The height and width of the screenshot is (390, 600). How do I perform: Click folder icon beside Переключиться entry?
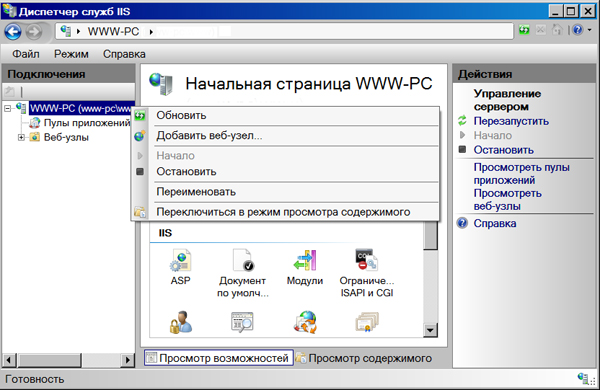click(140, 212)
